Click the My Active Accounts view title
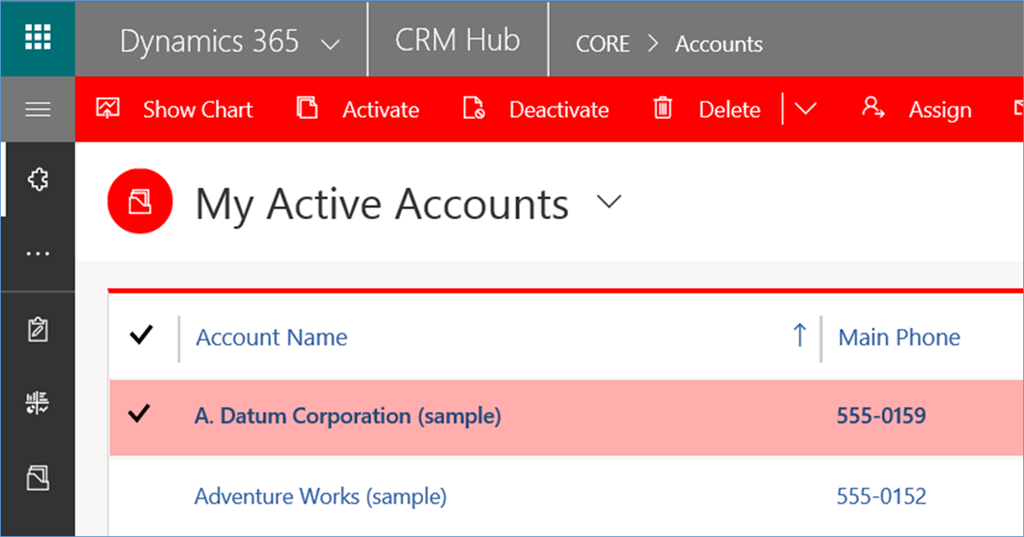This screenshot has height=537, width=1024. point(382,204)
